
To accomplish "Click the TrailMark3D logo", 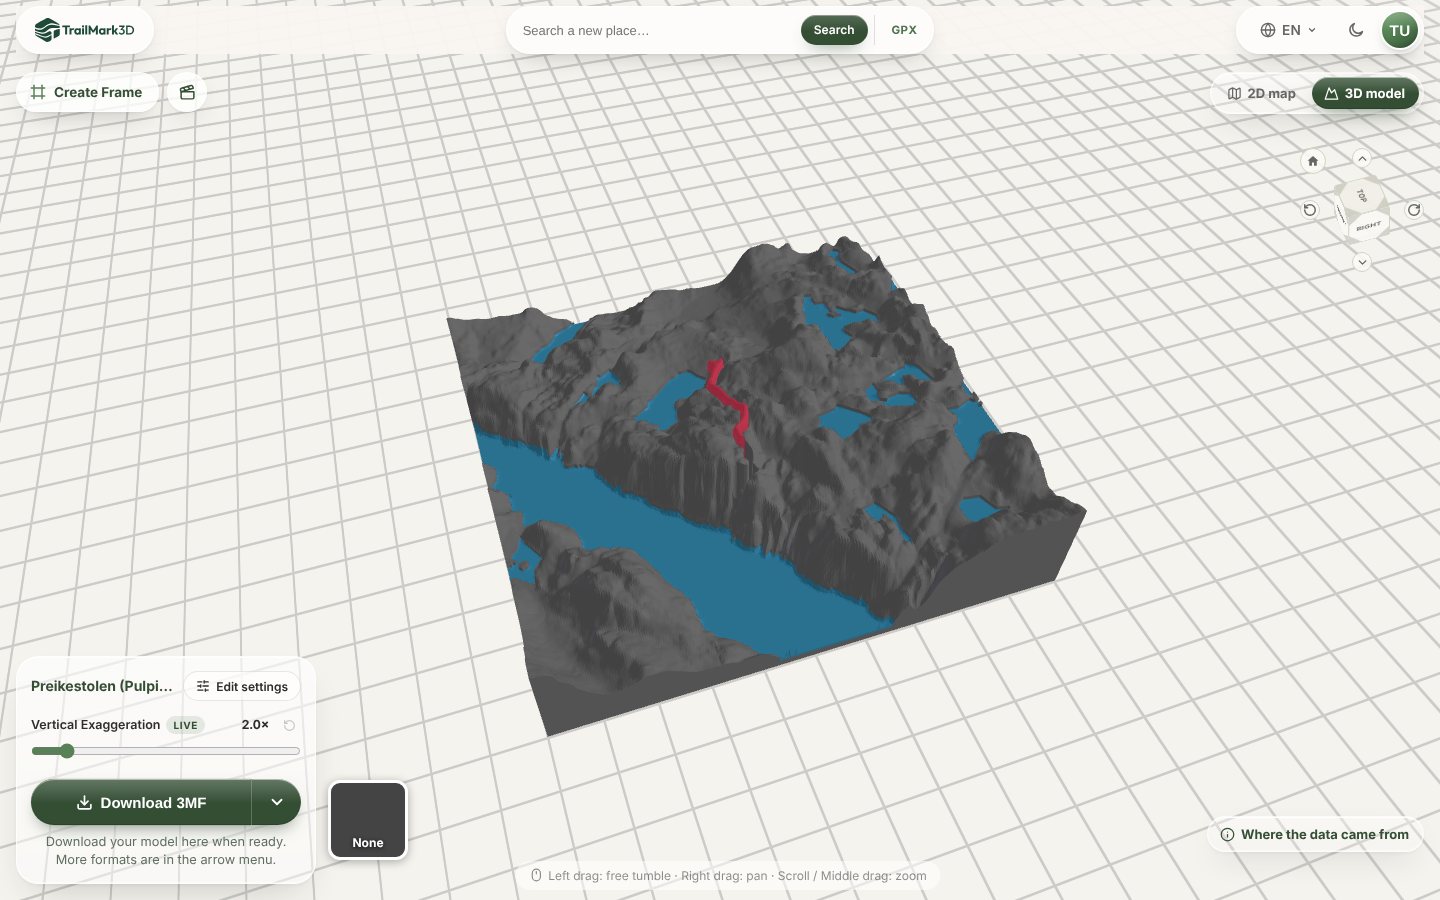I will coord(85,30).
